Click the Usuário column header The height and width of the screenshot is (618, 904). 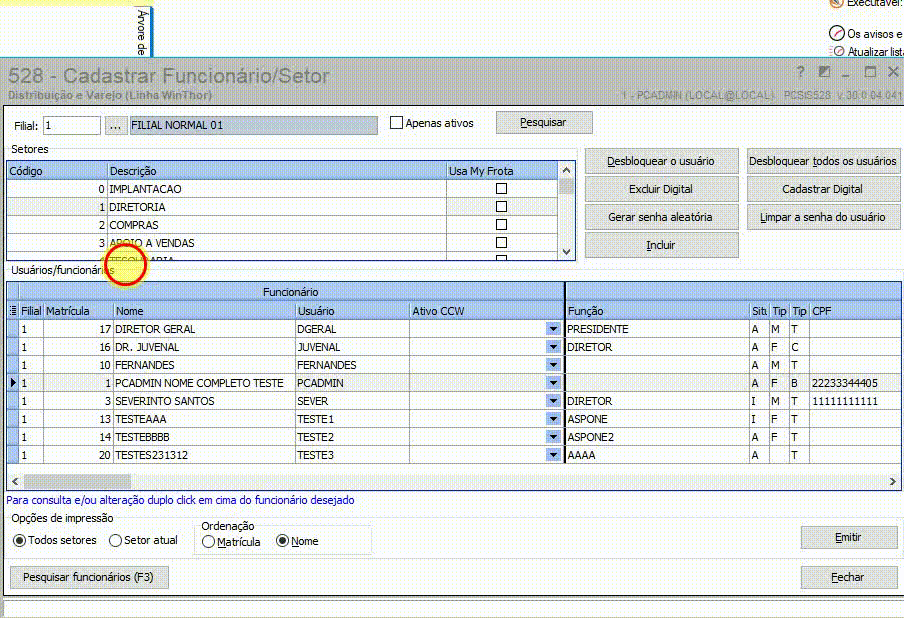[352, 311]
